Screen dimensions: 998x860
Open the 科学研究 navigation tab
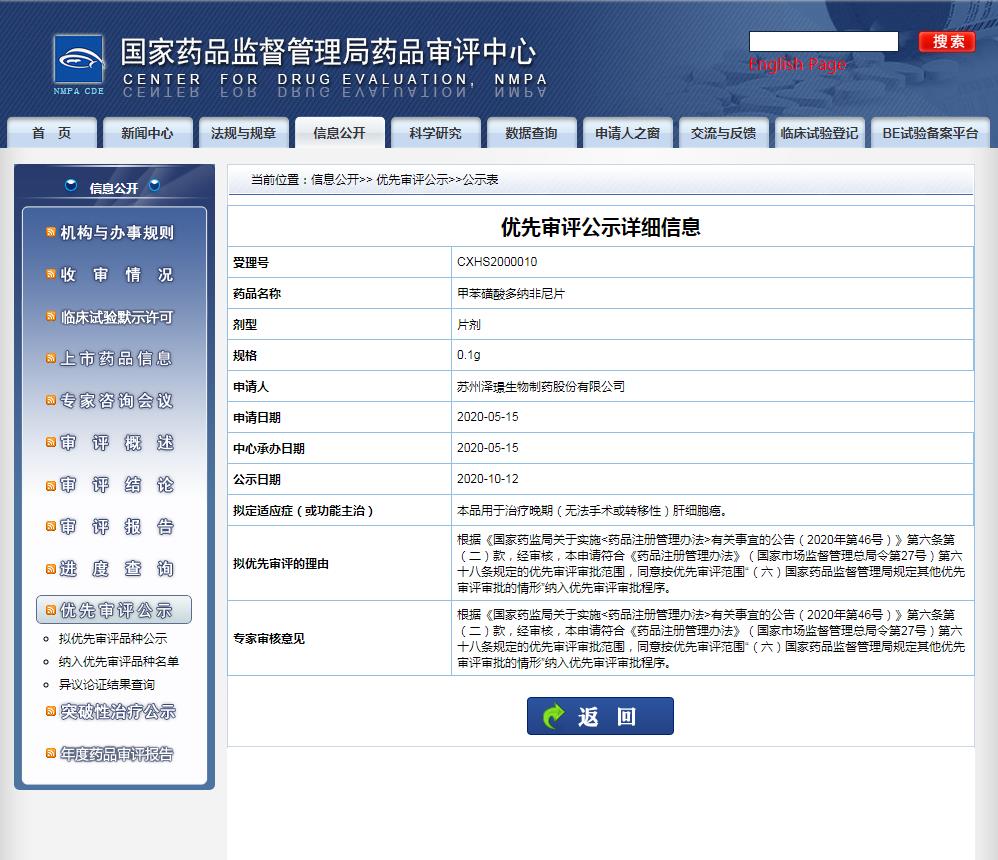(x=435, y=132)
